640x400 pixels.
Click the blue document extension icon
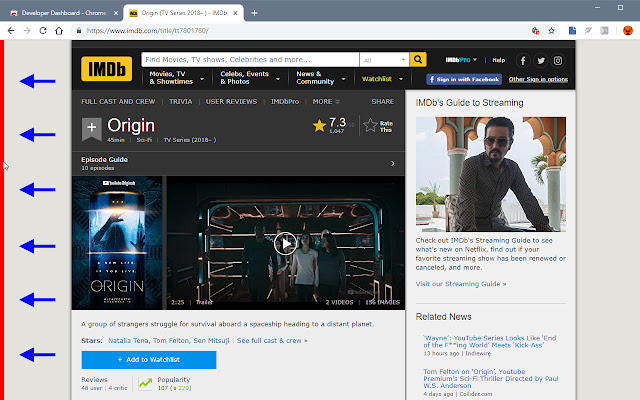tap(572, 31)
